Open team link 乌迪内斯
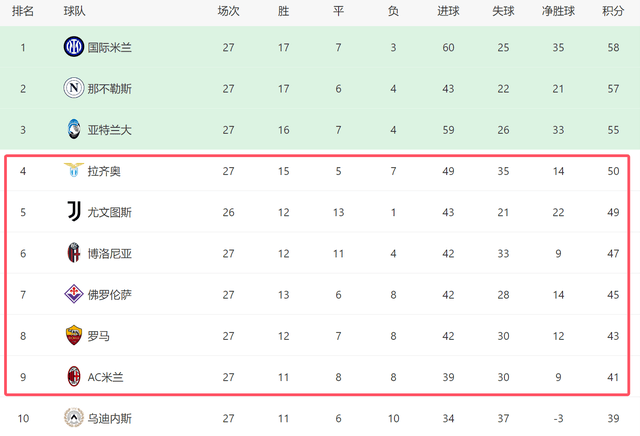Viewport: 640px width, 436px height. click(x=110, y=417)
